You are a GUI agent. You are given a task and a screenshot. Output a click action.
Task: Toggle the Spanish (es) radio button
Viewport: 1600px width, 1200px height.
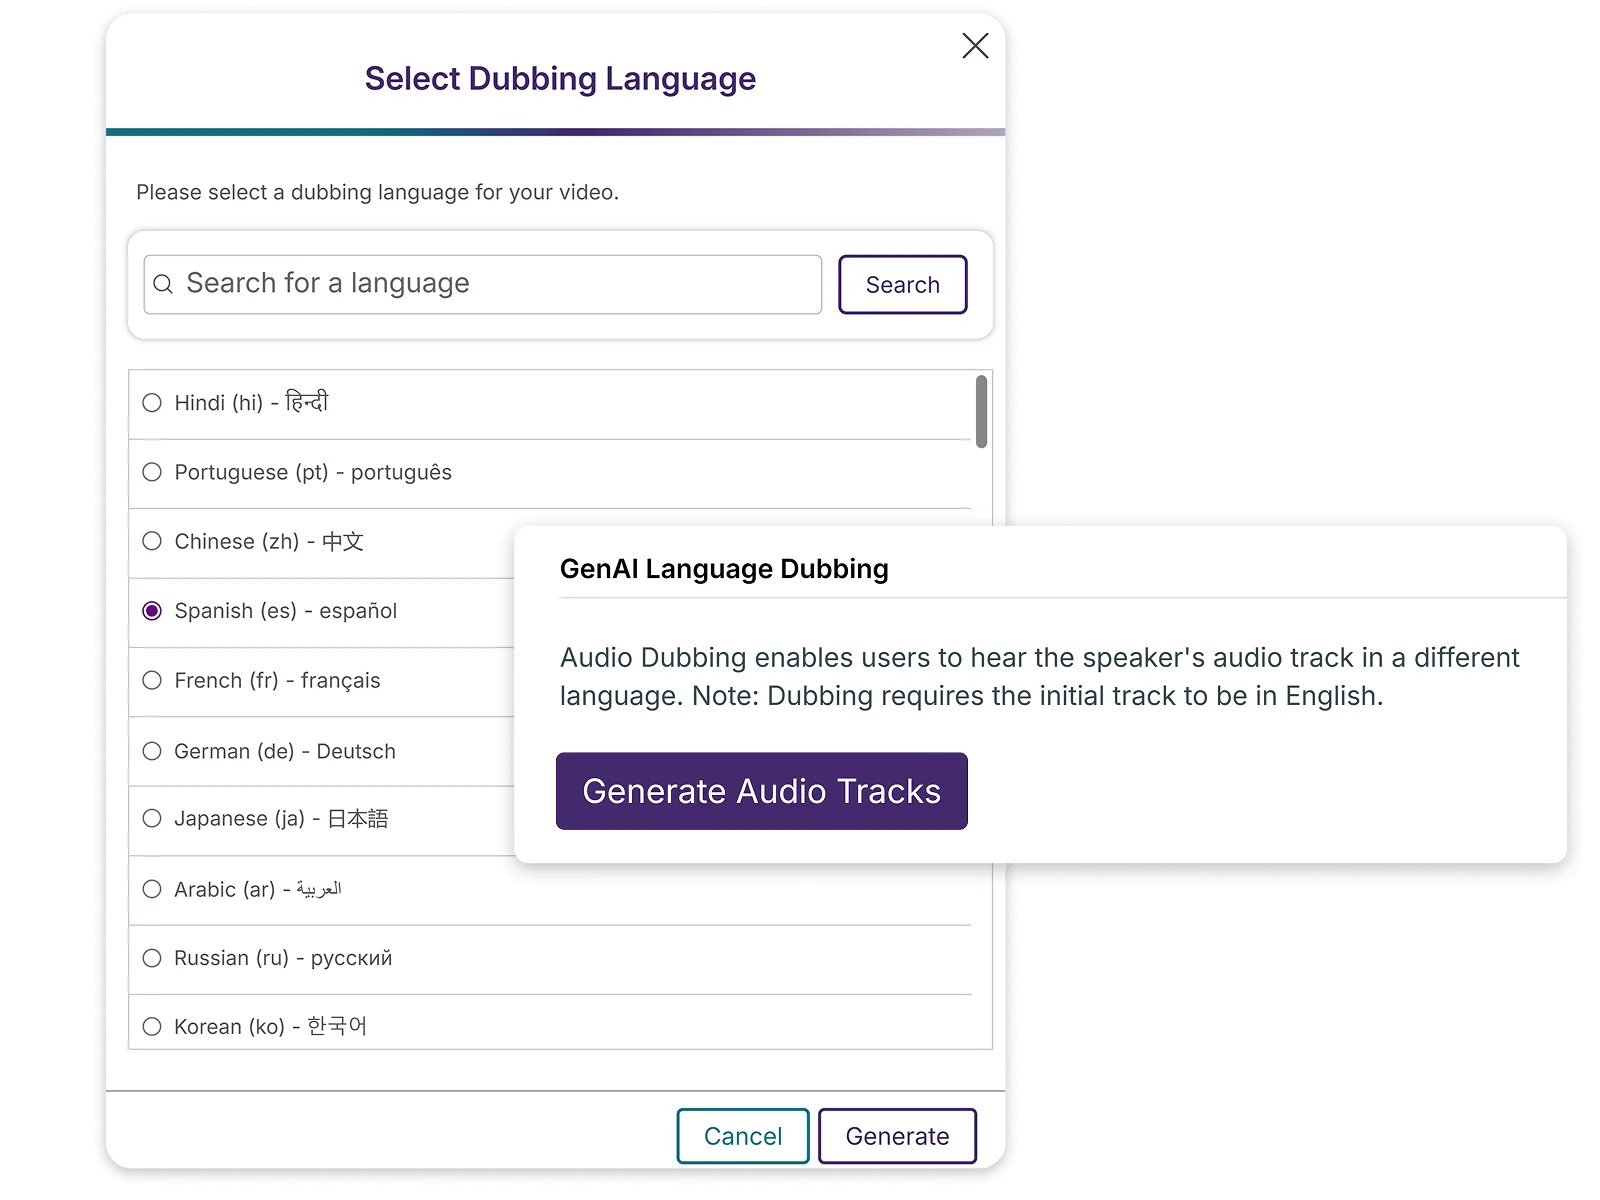pos(152,611)
